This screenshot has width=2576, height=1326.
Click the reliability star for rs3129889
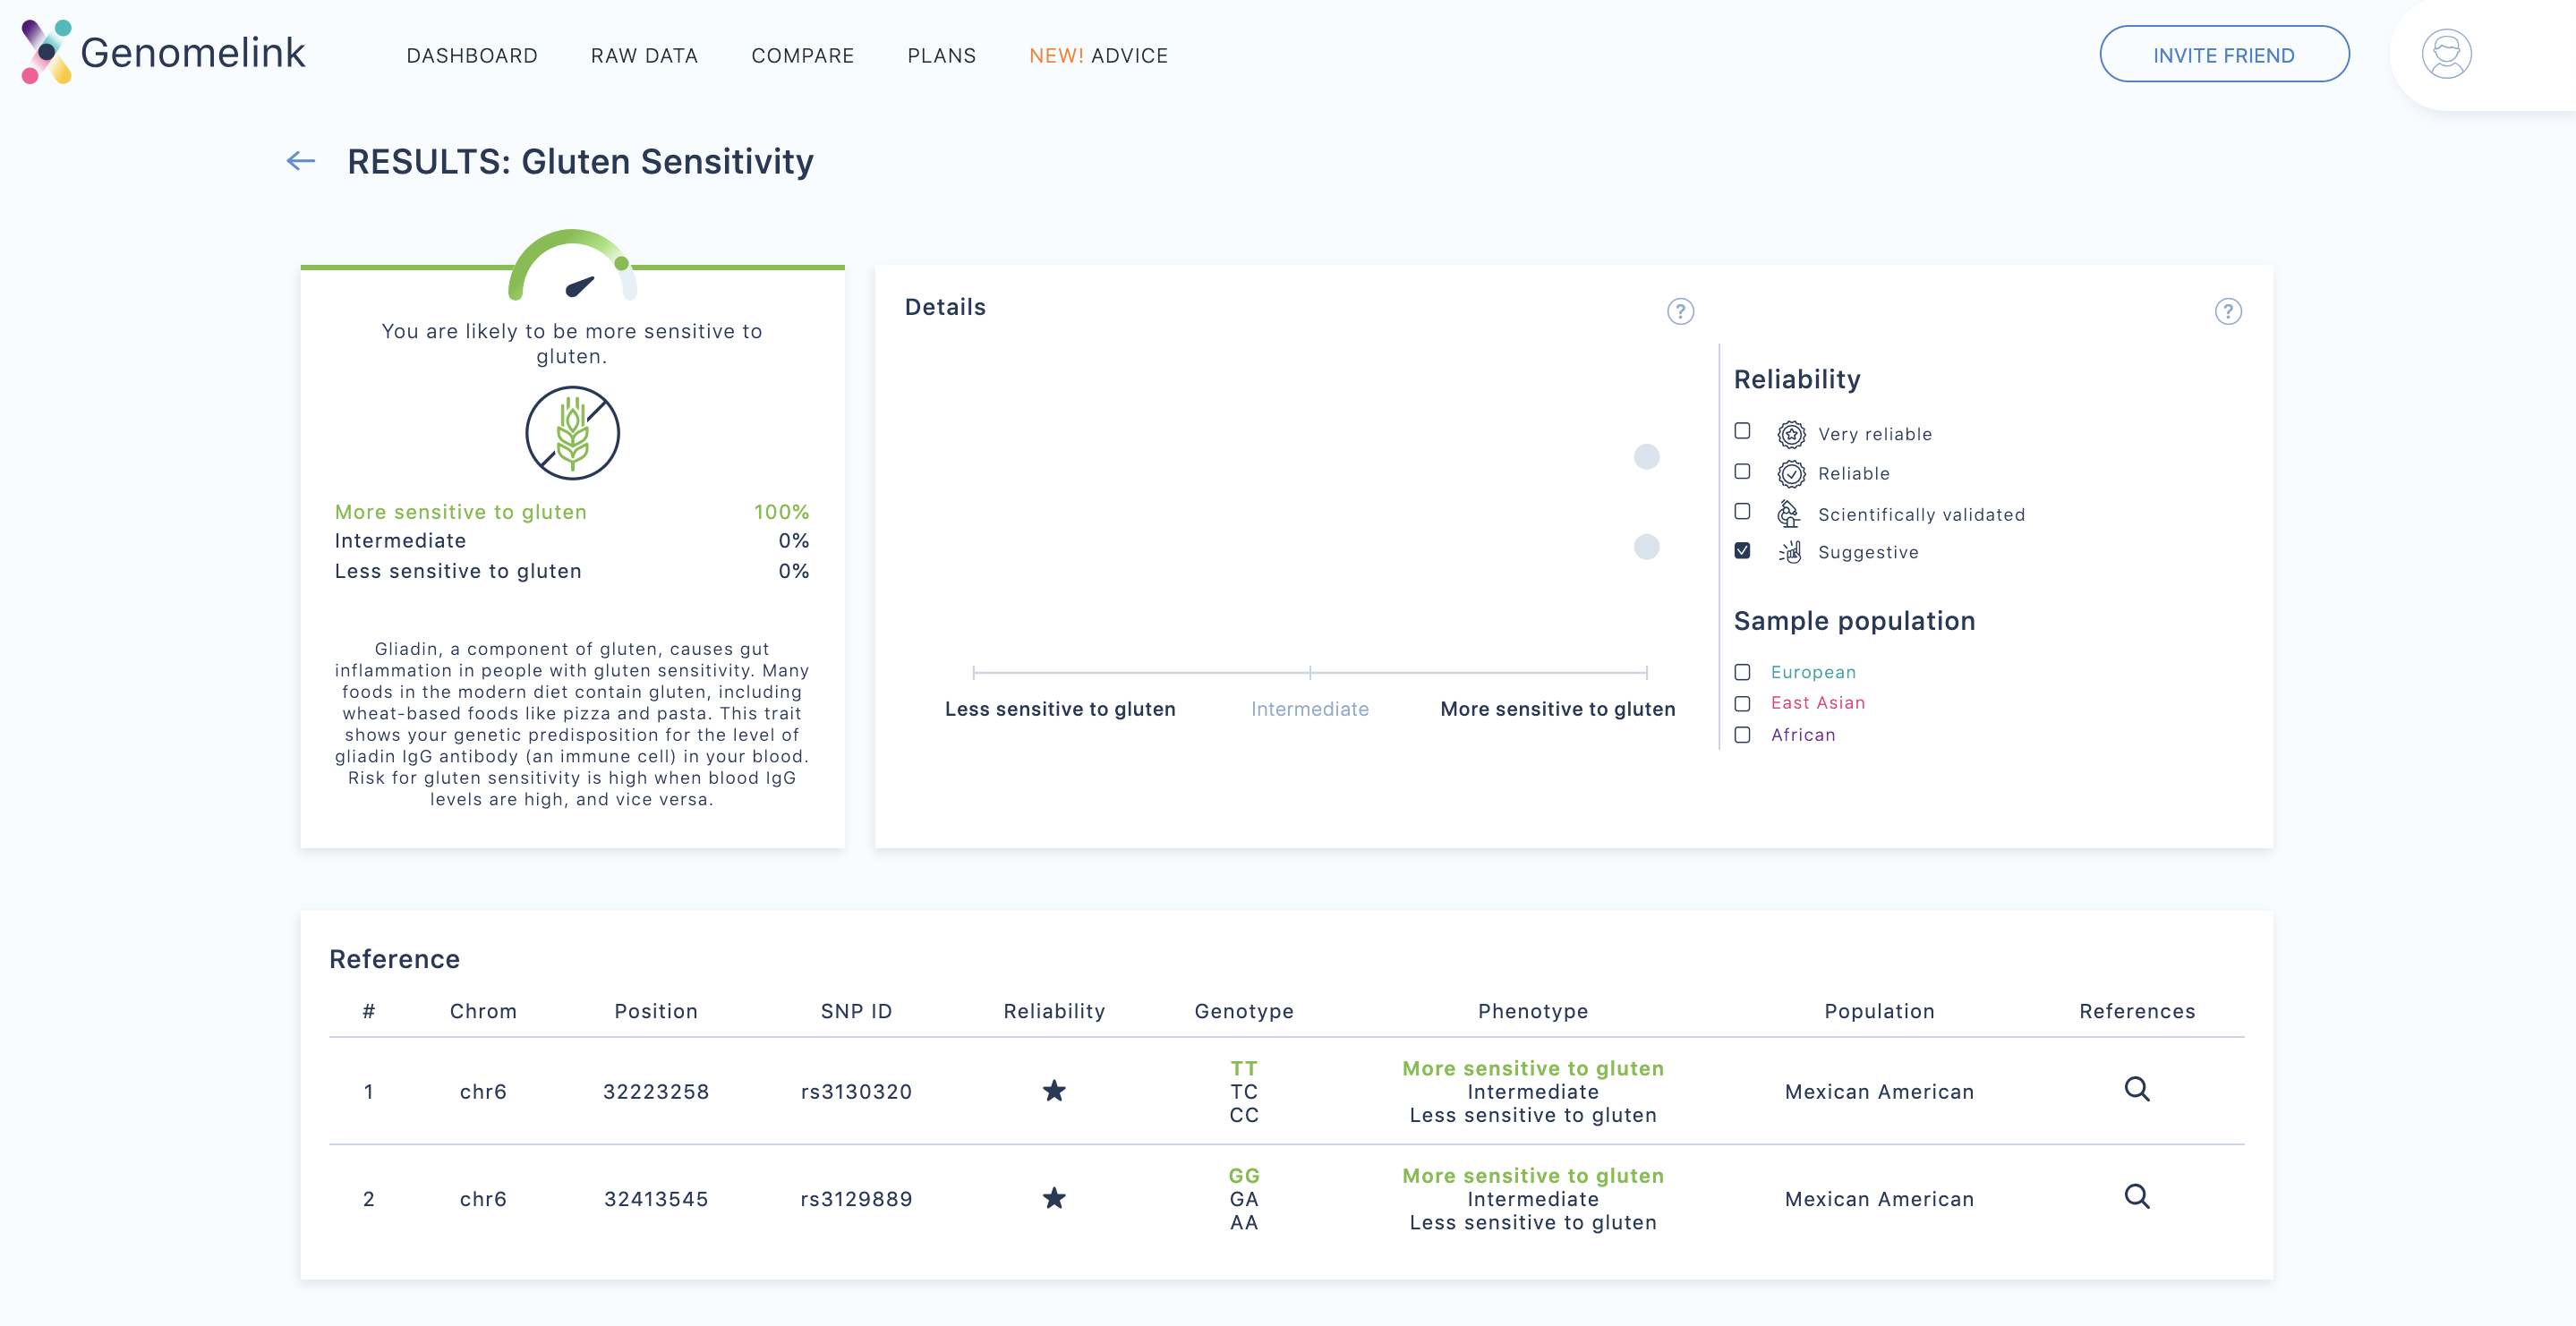1054,1197
